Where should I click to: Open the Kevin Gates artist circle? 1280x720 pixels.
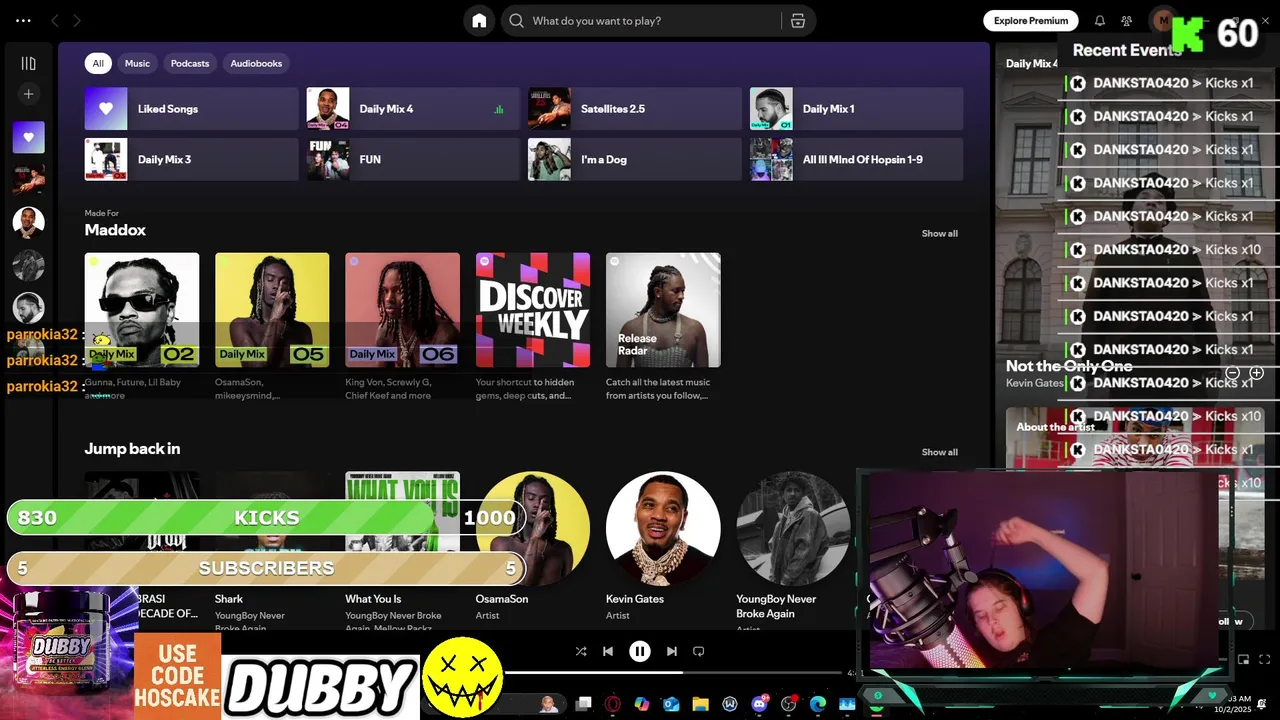pyautogui.click(x=663, y=529)
